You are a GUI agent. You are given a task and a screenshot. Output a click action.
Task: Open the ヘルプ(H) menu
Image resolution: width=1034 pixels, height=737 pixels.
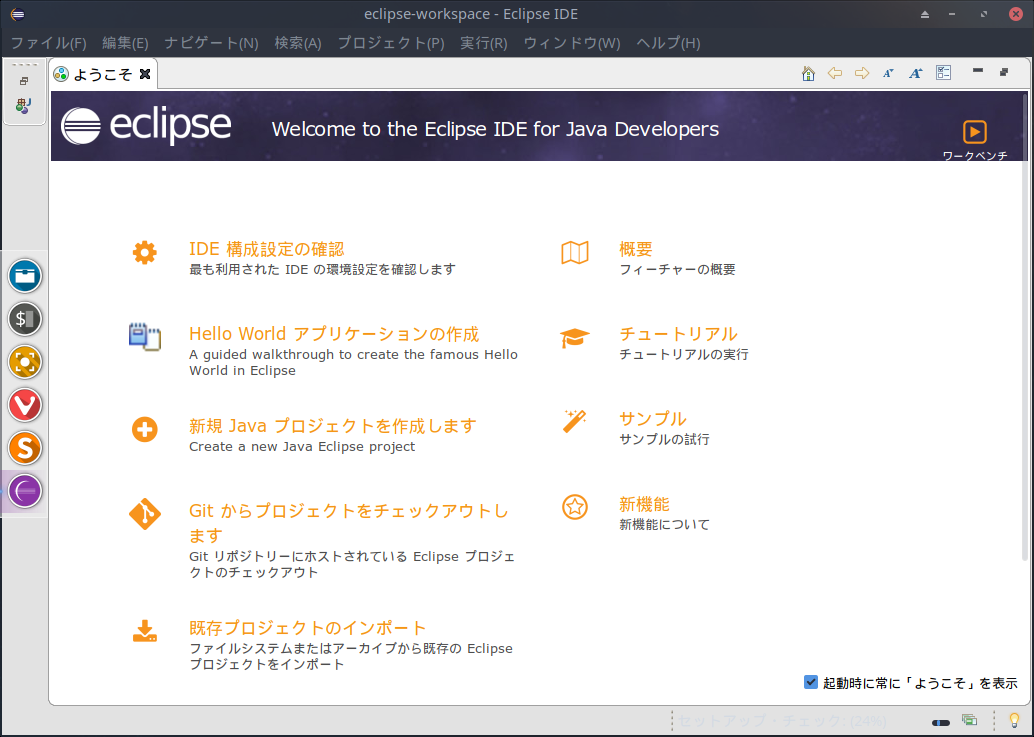coord(668,43)
